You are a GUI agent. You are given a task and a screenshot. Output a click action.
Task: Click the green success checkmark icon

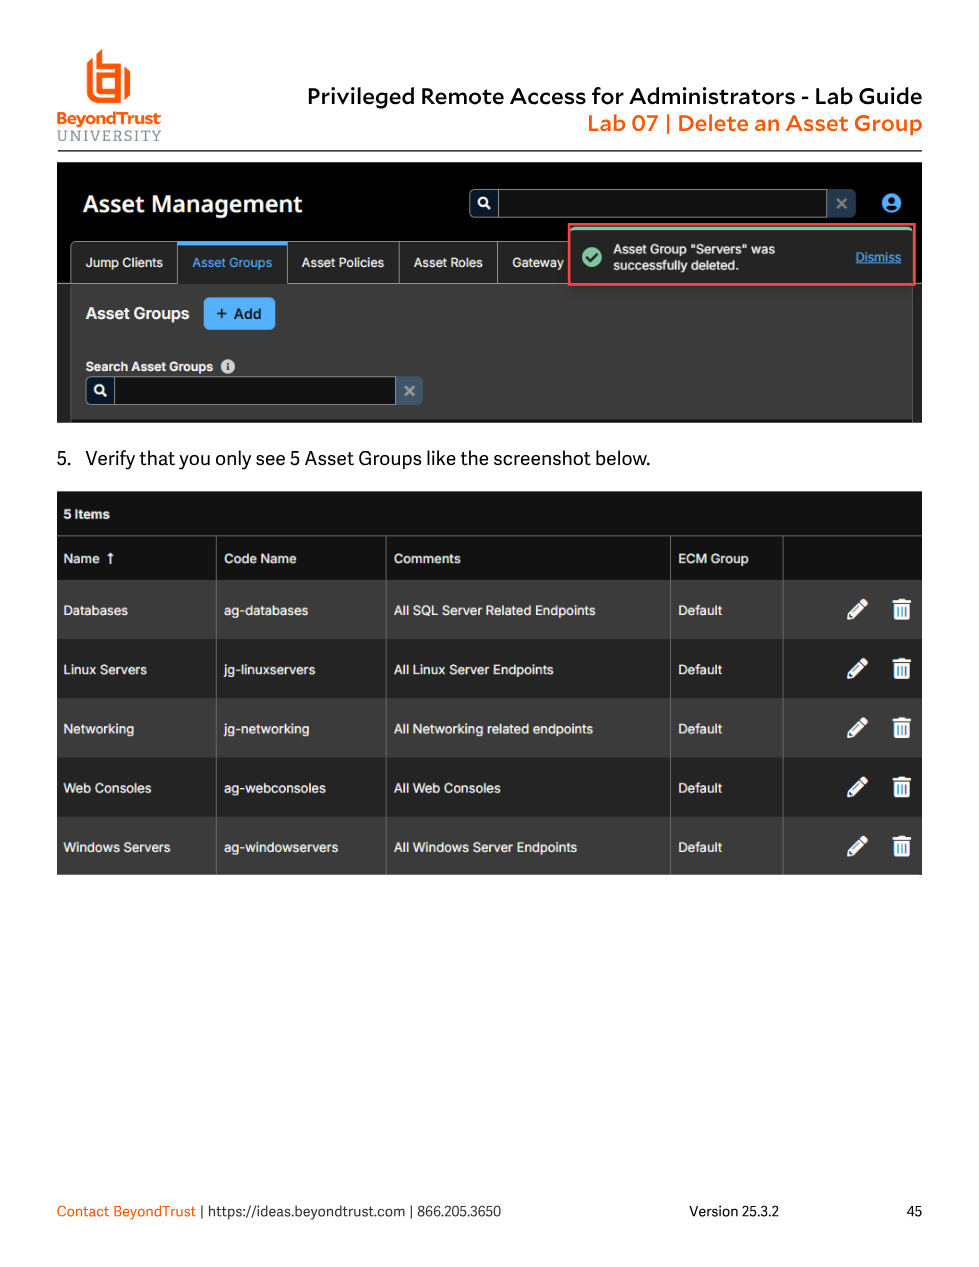(592, 257)
